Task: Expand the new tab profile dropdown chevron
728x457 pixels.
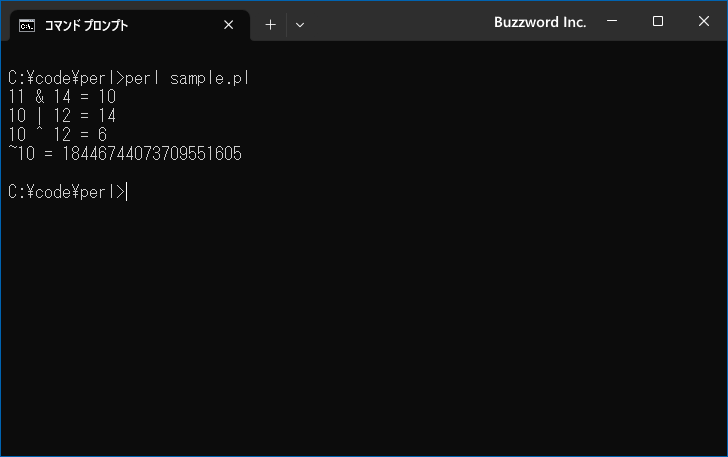Action: pos(300,25)
